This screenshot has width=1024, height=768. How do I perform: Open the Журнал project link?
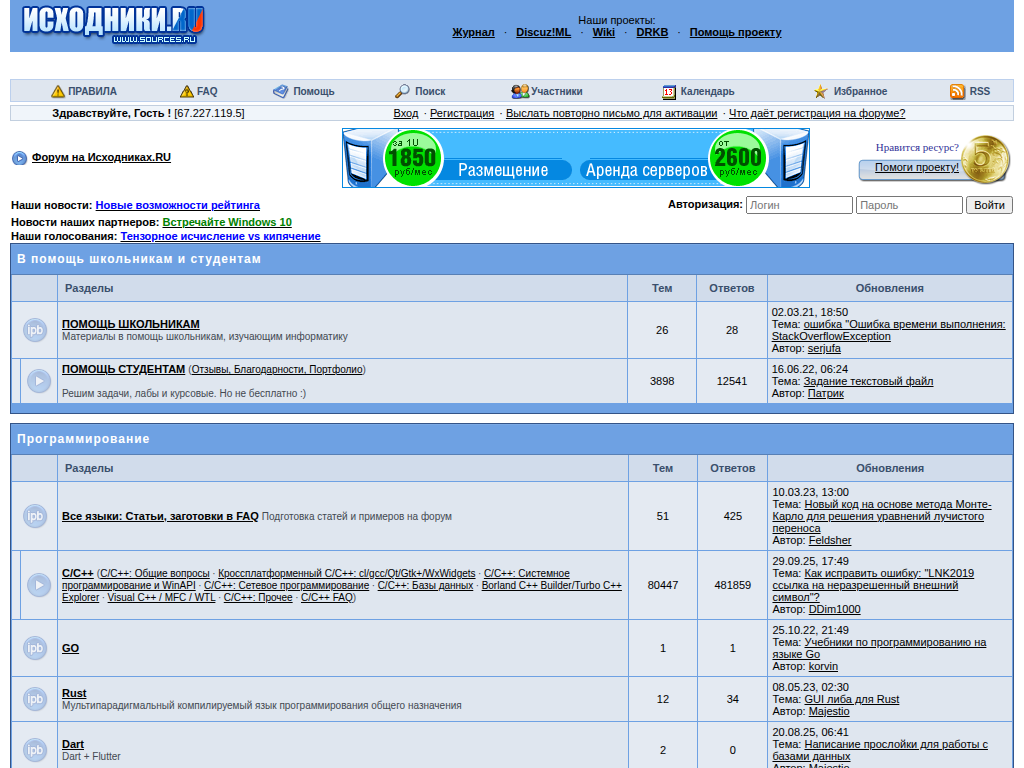click(x=473, y=32)
